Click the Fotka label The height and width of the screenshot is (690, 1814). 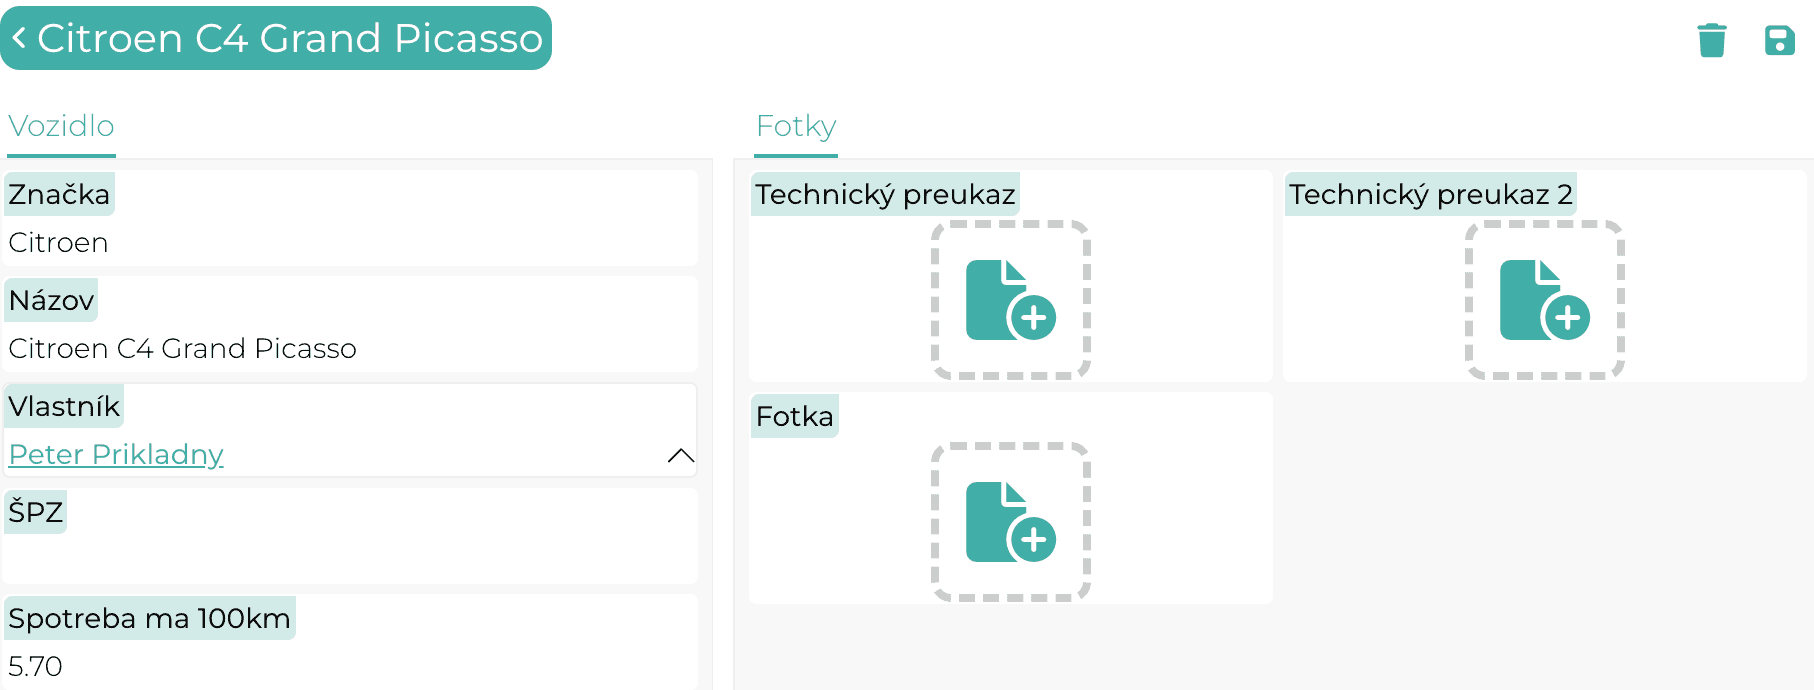(795, 416)
